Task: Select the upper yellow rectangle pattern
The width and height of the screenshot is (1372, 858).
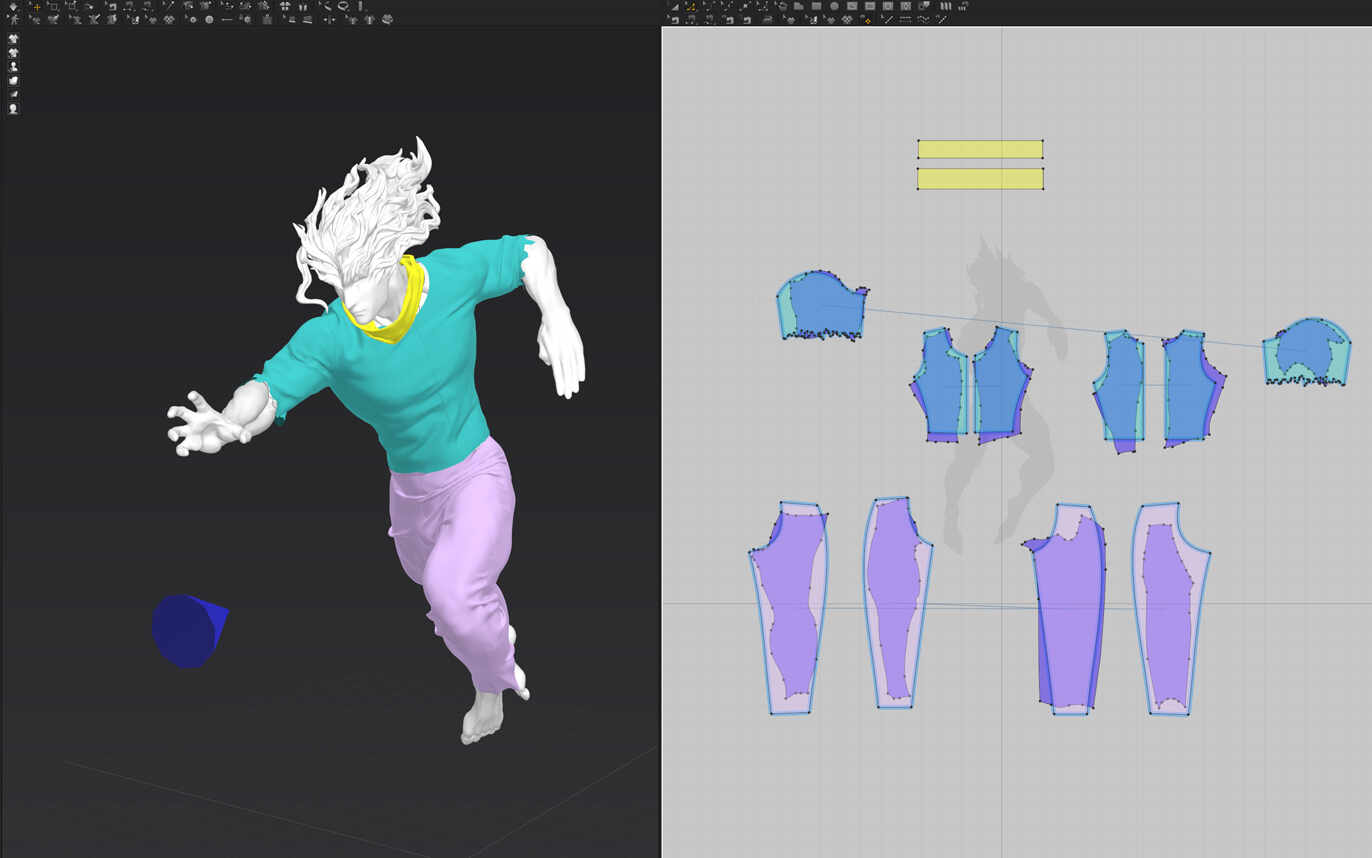Action: coord(980,149)
